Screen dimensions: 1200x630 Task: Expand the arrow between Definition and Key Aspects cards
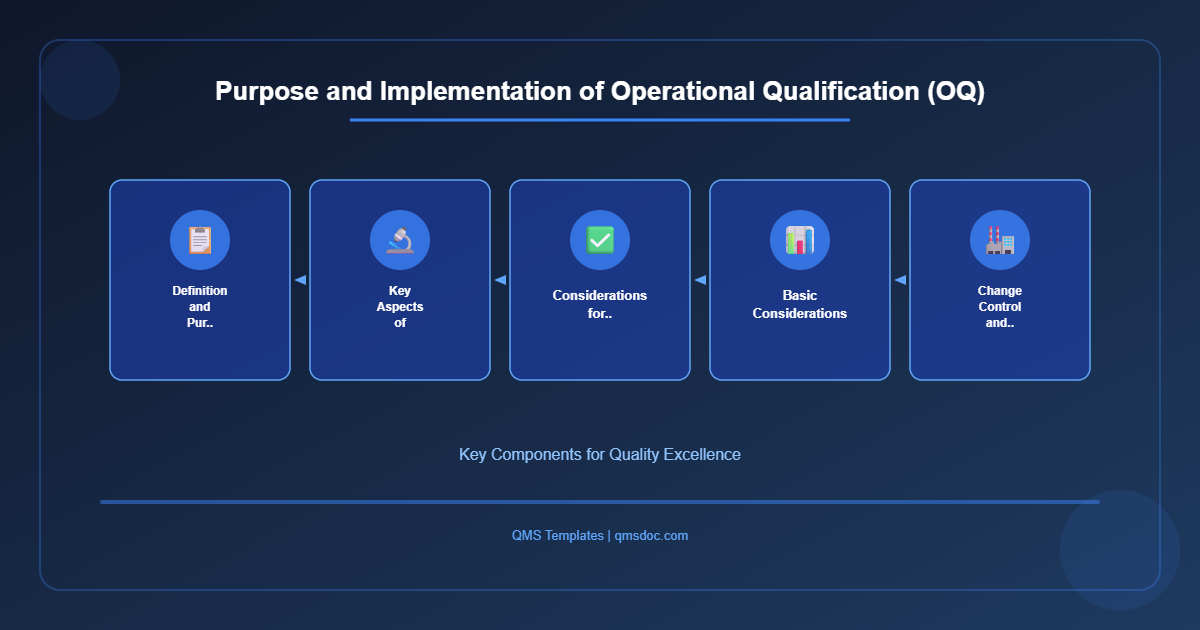pyautogui.click(x=300, y=280)
